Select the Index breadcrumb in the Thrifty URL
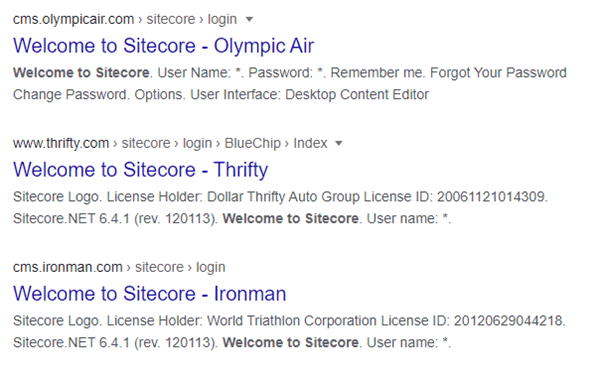 click(x=310, y=143)
